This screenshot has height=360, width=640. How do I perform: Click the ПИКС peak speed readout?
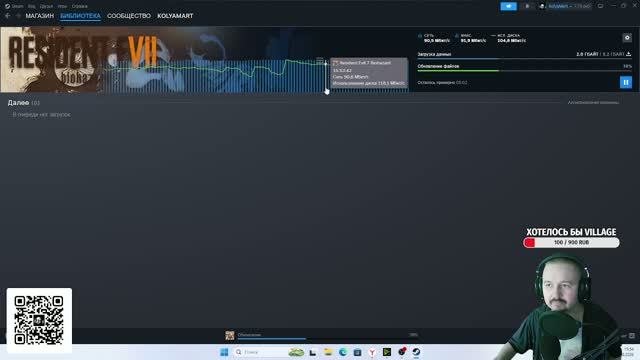[471, 38]
